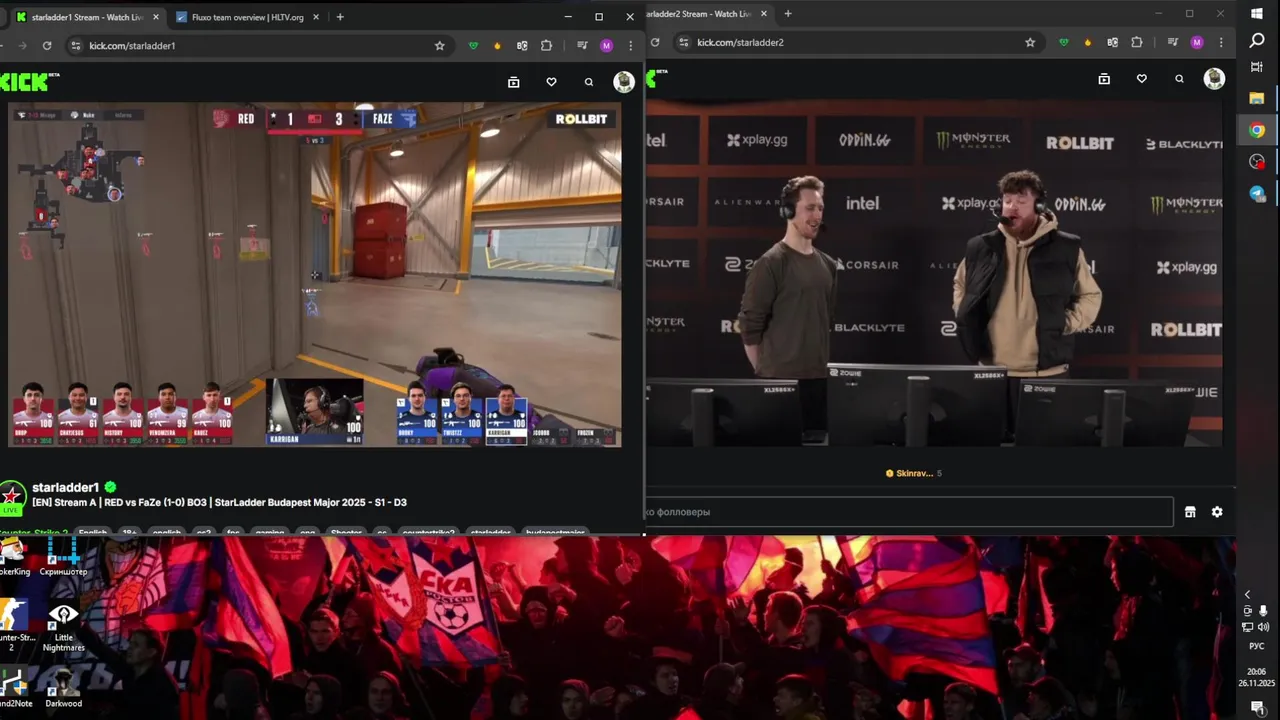This screenshot has height=720, width=1280.
Task: Click the kick.com/starladder2 address bar
Action: (857, 42)
